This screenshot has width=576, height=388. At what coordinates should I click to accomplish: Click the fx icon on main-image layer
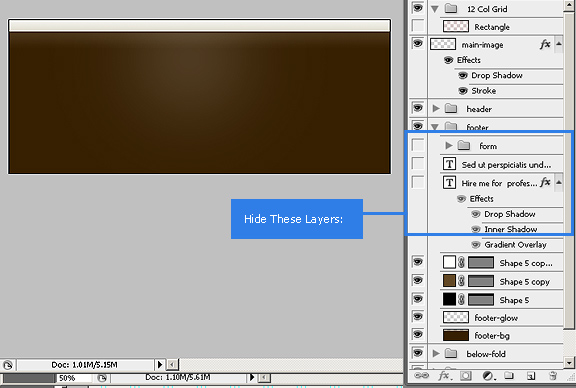point(545,44)
